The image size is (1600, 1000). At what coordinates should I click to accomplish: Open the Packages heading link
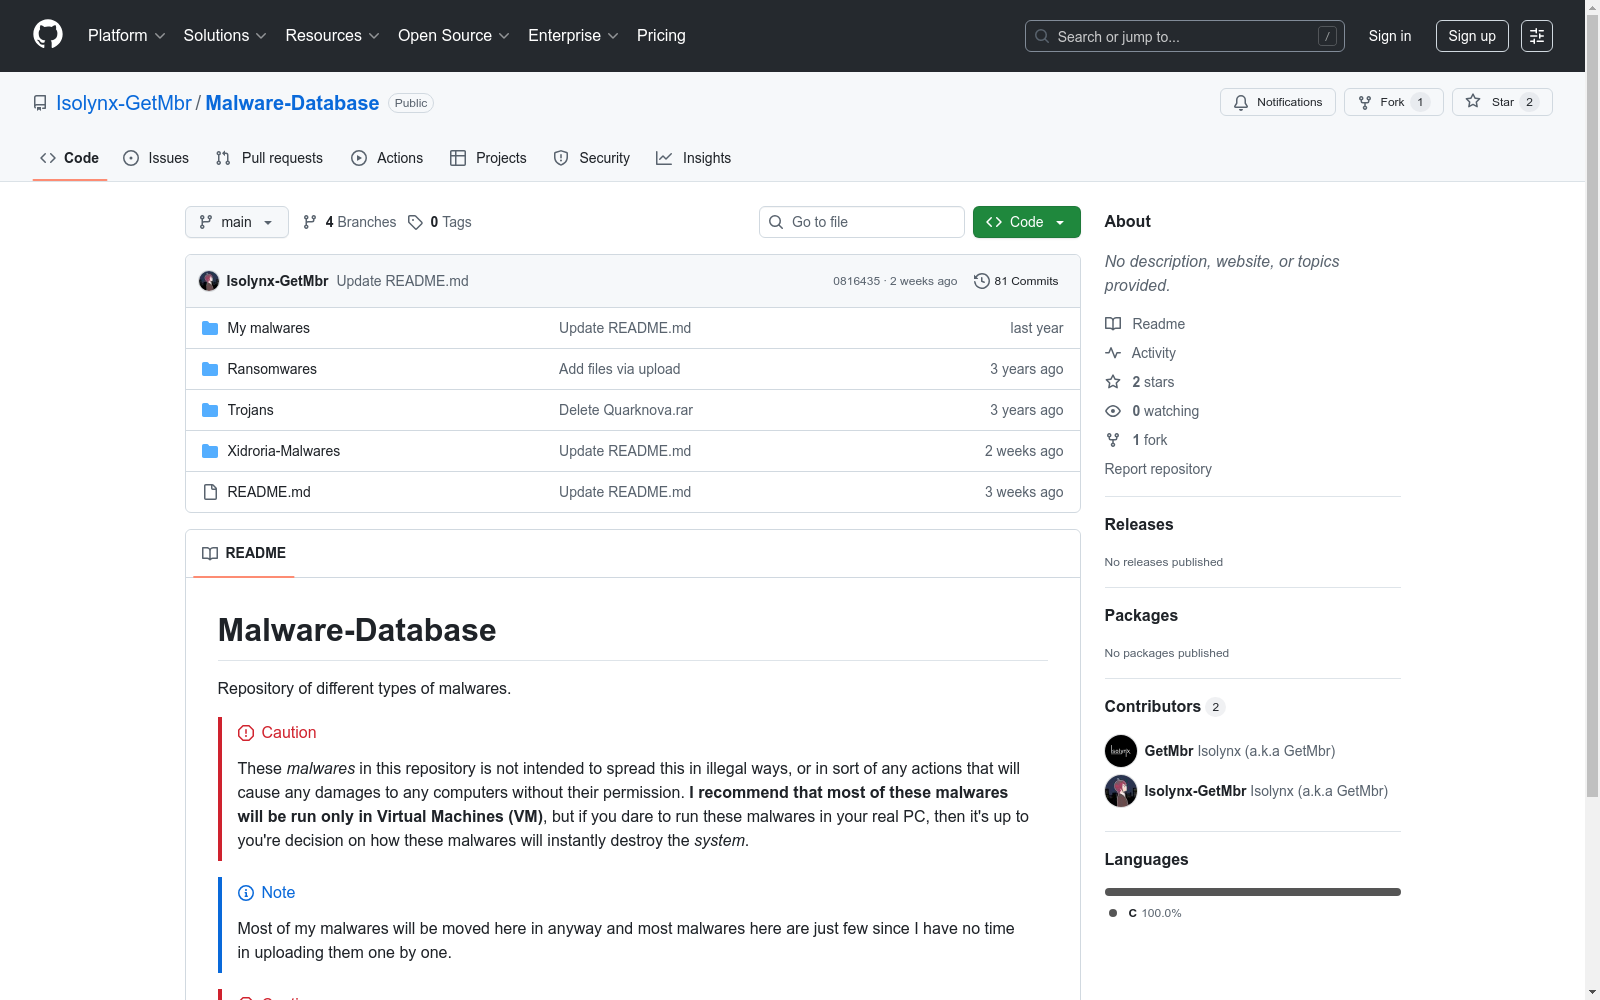pos(1141,615)
